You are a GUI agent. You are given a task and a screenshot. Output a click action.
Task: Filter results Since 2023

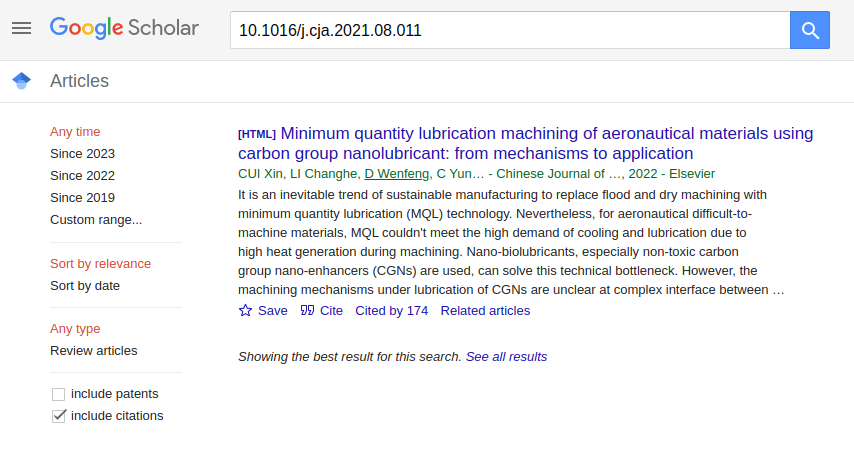point(82,153)
